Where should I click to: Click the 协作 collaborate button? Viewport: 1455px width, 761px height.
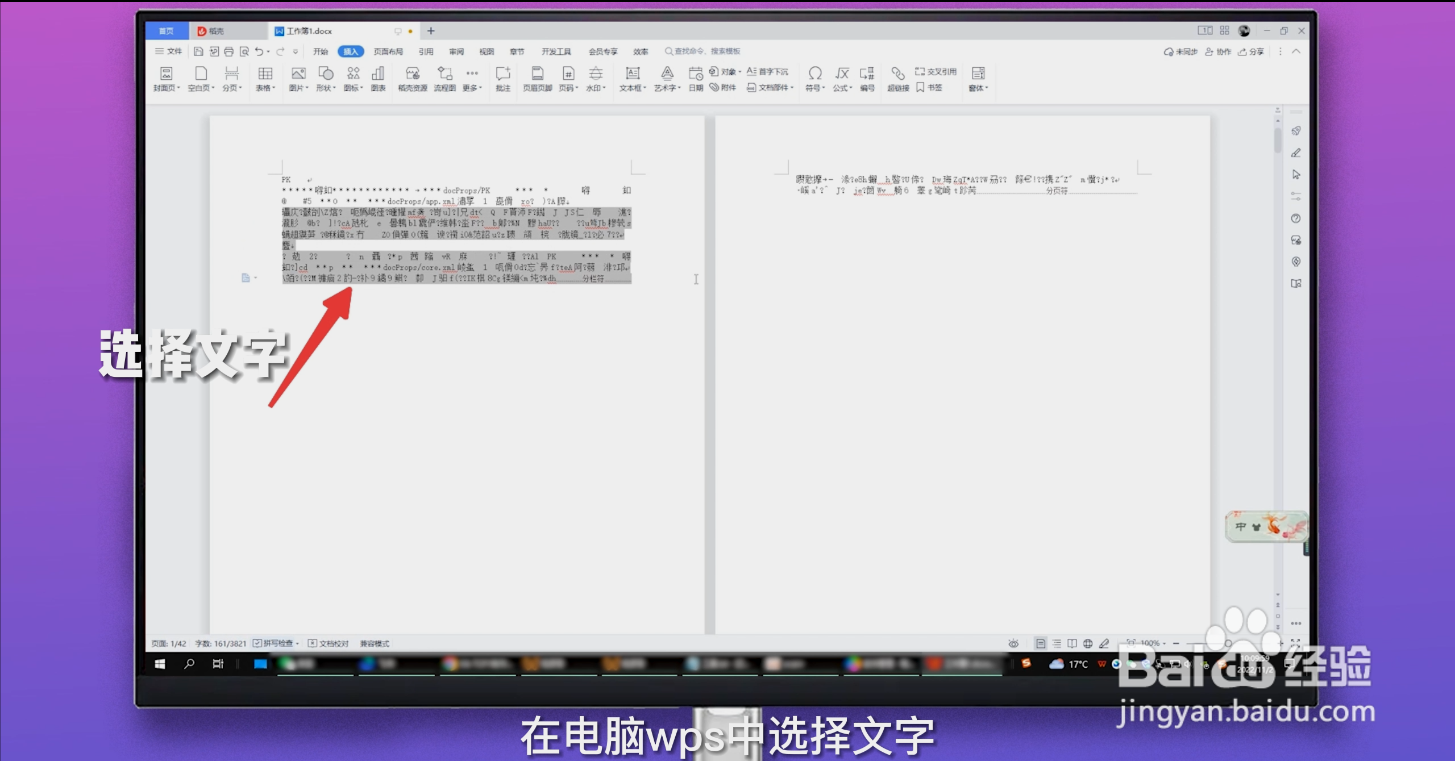(1218, 51)
